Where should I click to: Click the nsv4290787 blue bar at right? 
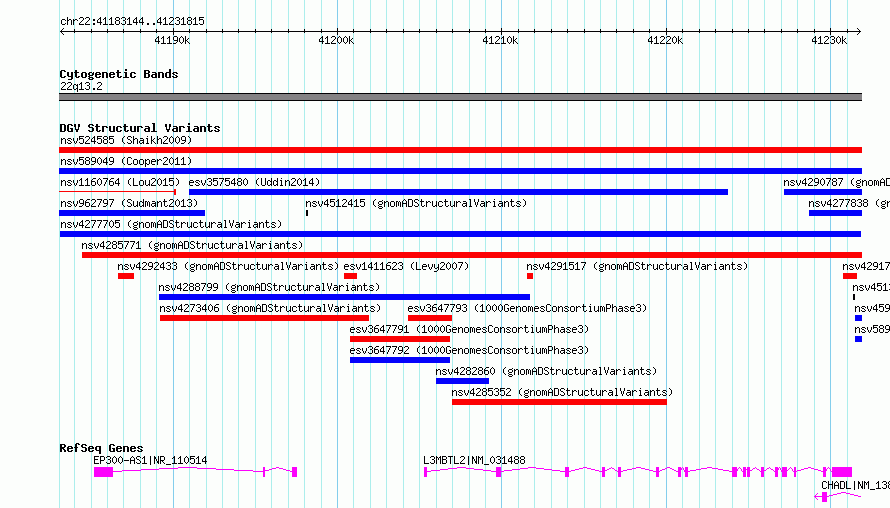[x=823, y=192]
